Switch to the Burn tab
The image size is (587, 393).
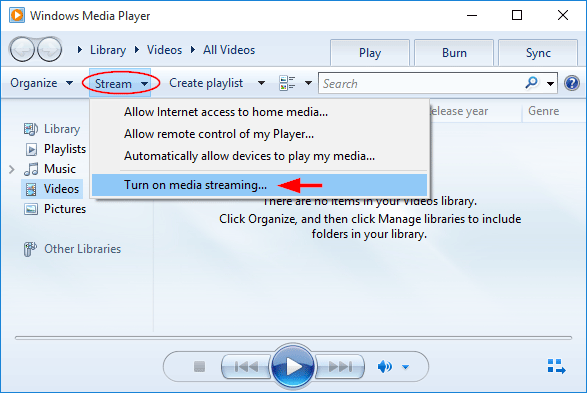(x=454, y=53)
